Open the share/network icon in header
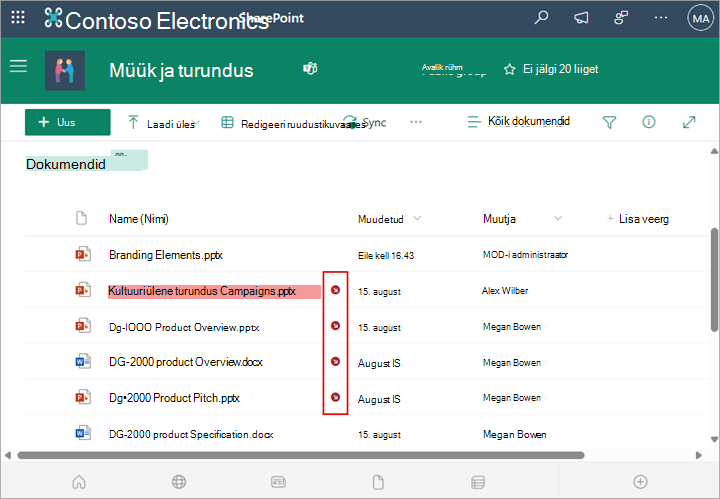720x499 pixels. click(x=621, y=18)
